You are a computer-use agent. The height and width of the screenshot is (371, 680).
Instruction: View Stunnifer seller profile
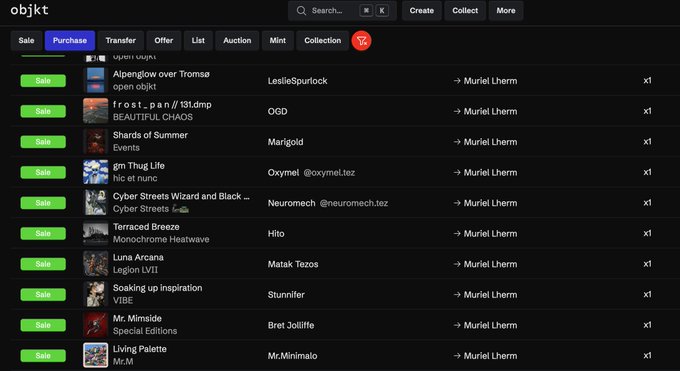286,295
